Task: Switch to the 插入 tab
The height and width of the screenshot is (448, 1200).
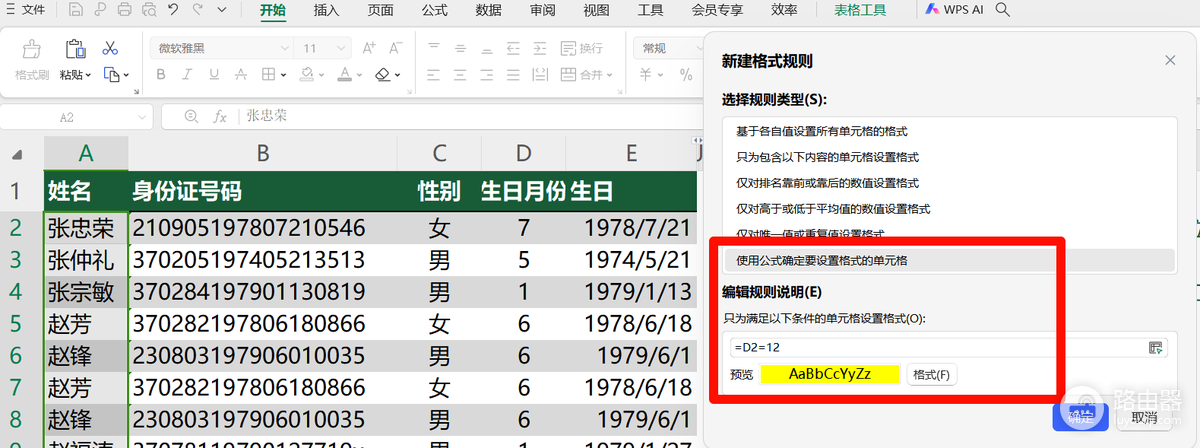Action: tap(326, 11)
